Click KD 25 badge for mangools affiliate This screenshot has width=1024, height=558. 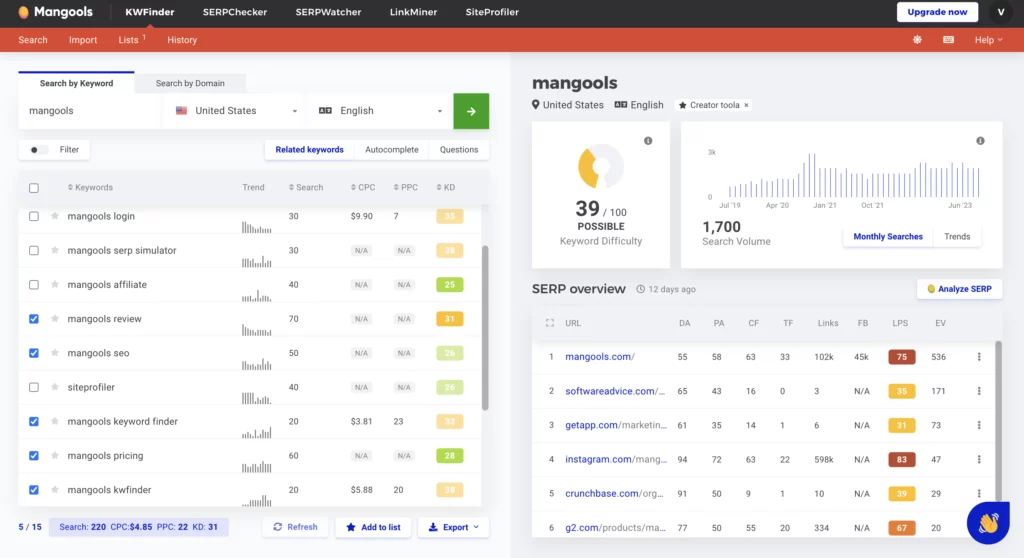click(449, 285)
